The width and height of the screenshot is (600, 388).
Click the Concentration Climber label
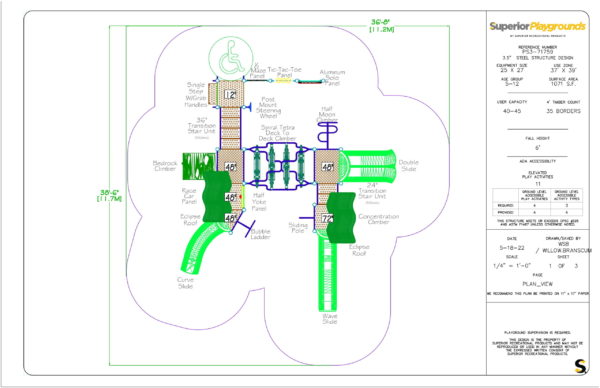pos(378,219)
